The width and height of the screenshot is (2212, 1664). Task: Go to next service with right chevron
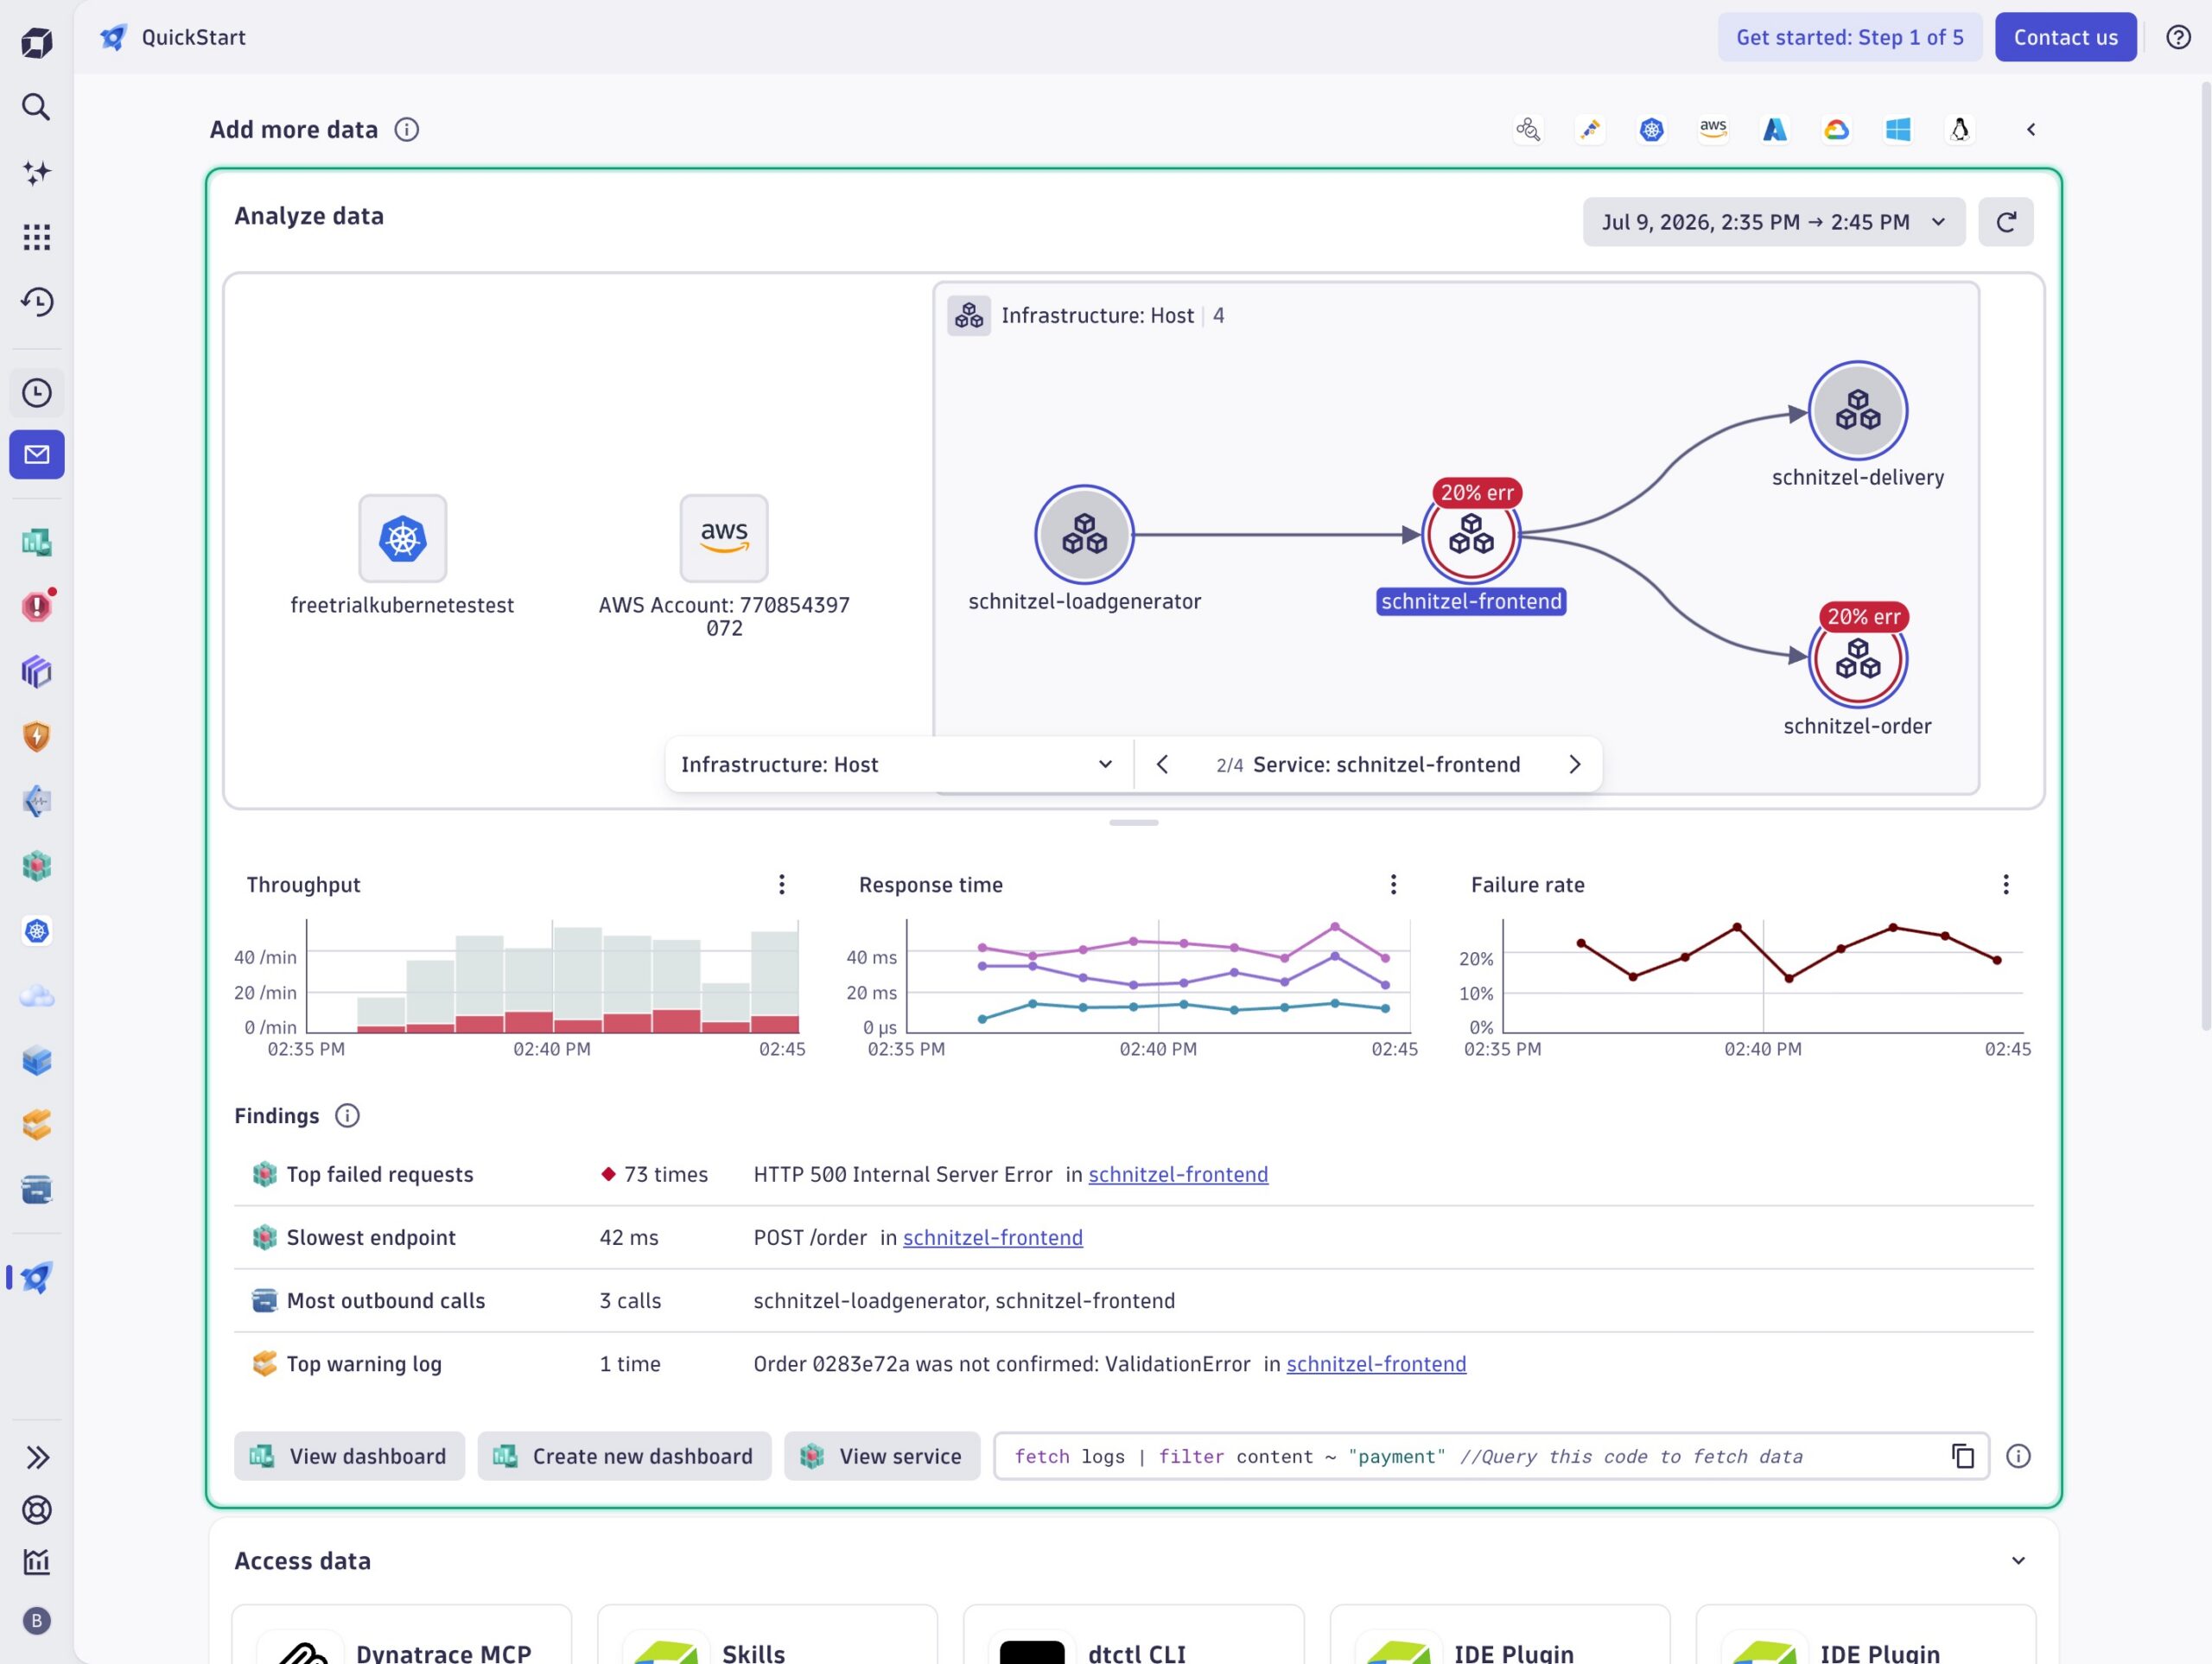1574,765
